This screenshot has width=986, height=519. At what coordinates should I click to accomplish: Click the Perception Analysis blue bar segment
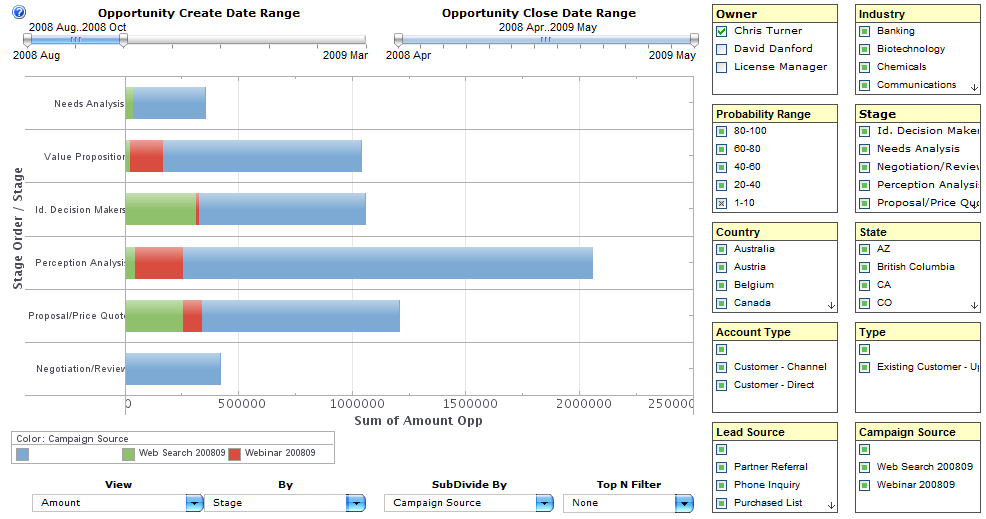[x=387, y=263]
